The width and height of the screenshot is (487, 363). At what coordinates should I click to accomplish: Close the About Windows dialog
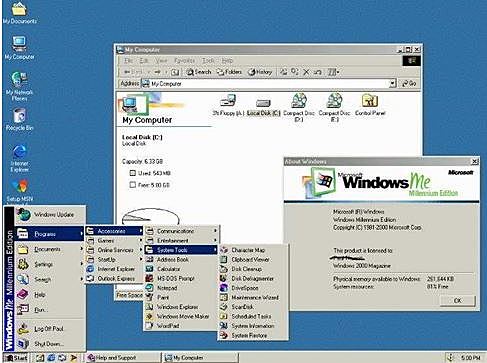[475, 162]
